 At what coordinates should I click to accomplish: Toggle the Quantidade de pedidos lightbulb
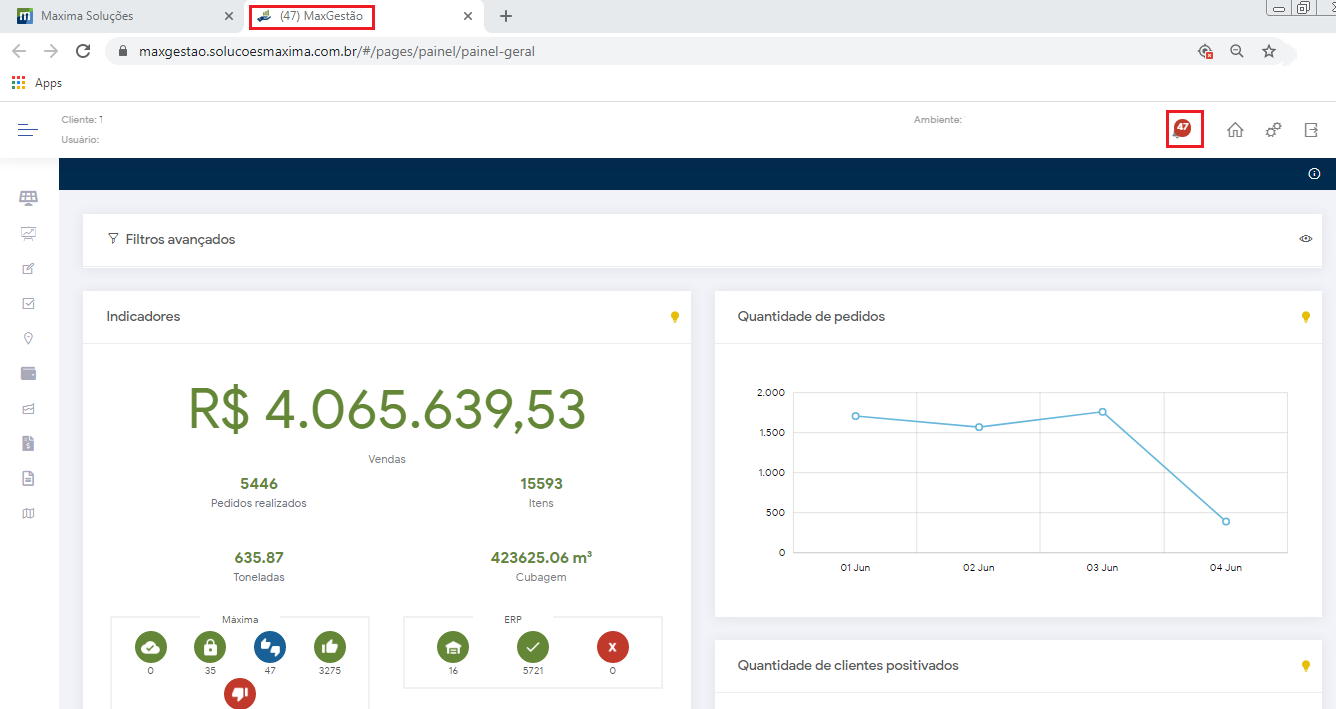(1305, 317)
